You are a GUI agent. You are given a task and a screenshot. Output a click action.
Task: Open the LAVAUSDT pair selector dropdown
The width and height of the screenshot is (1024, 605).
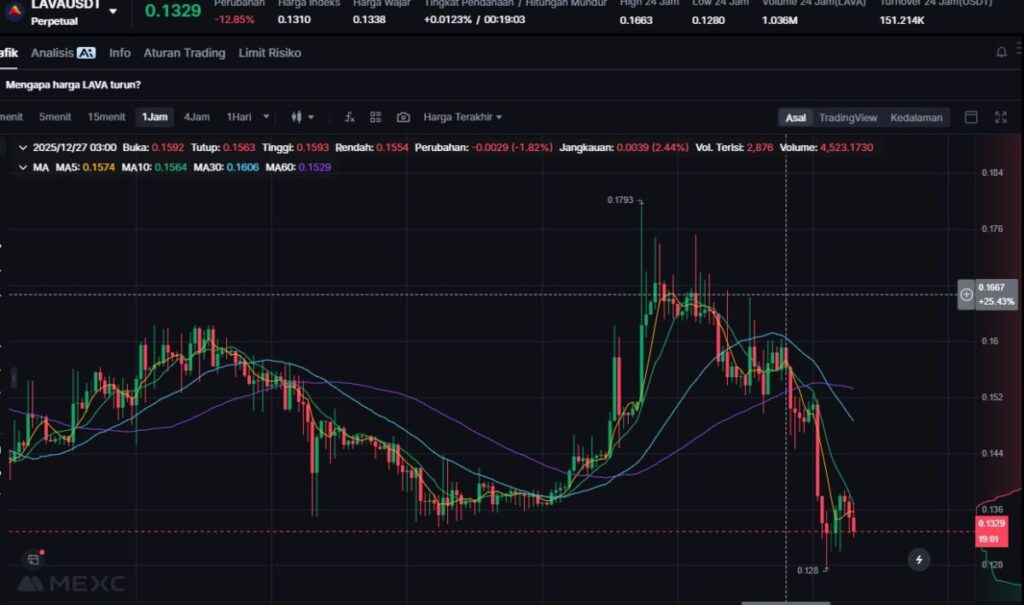point(112,11)
